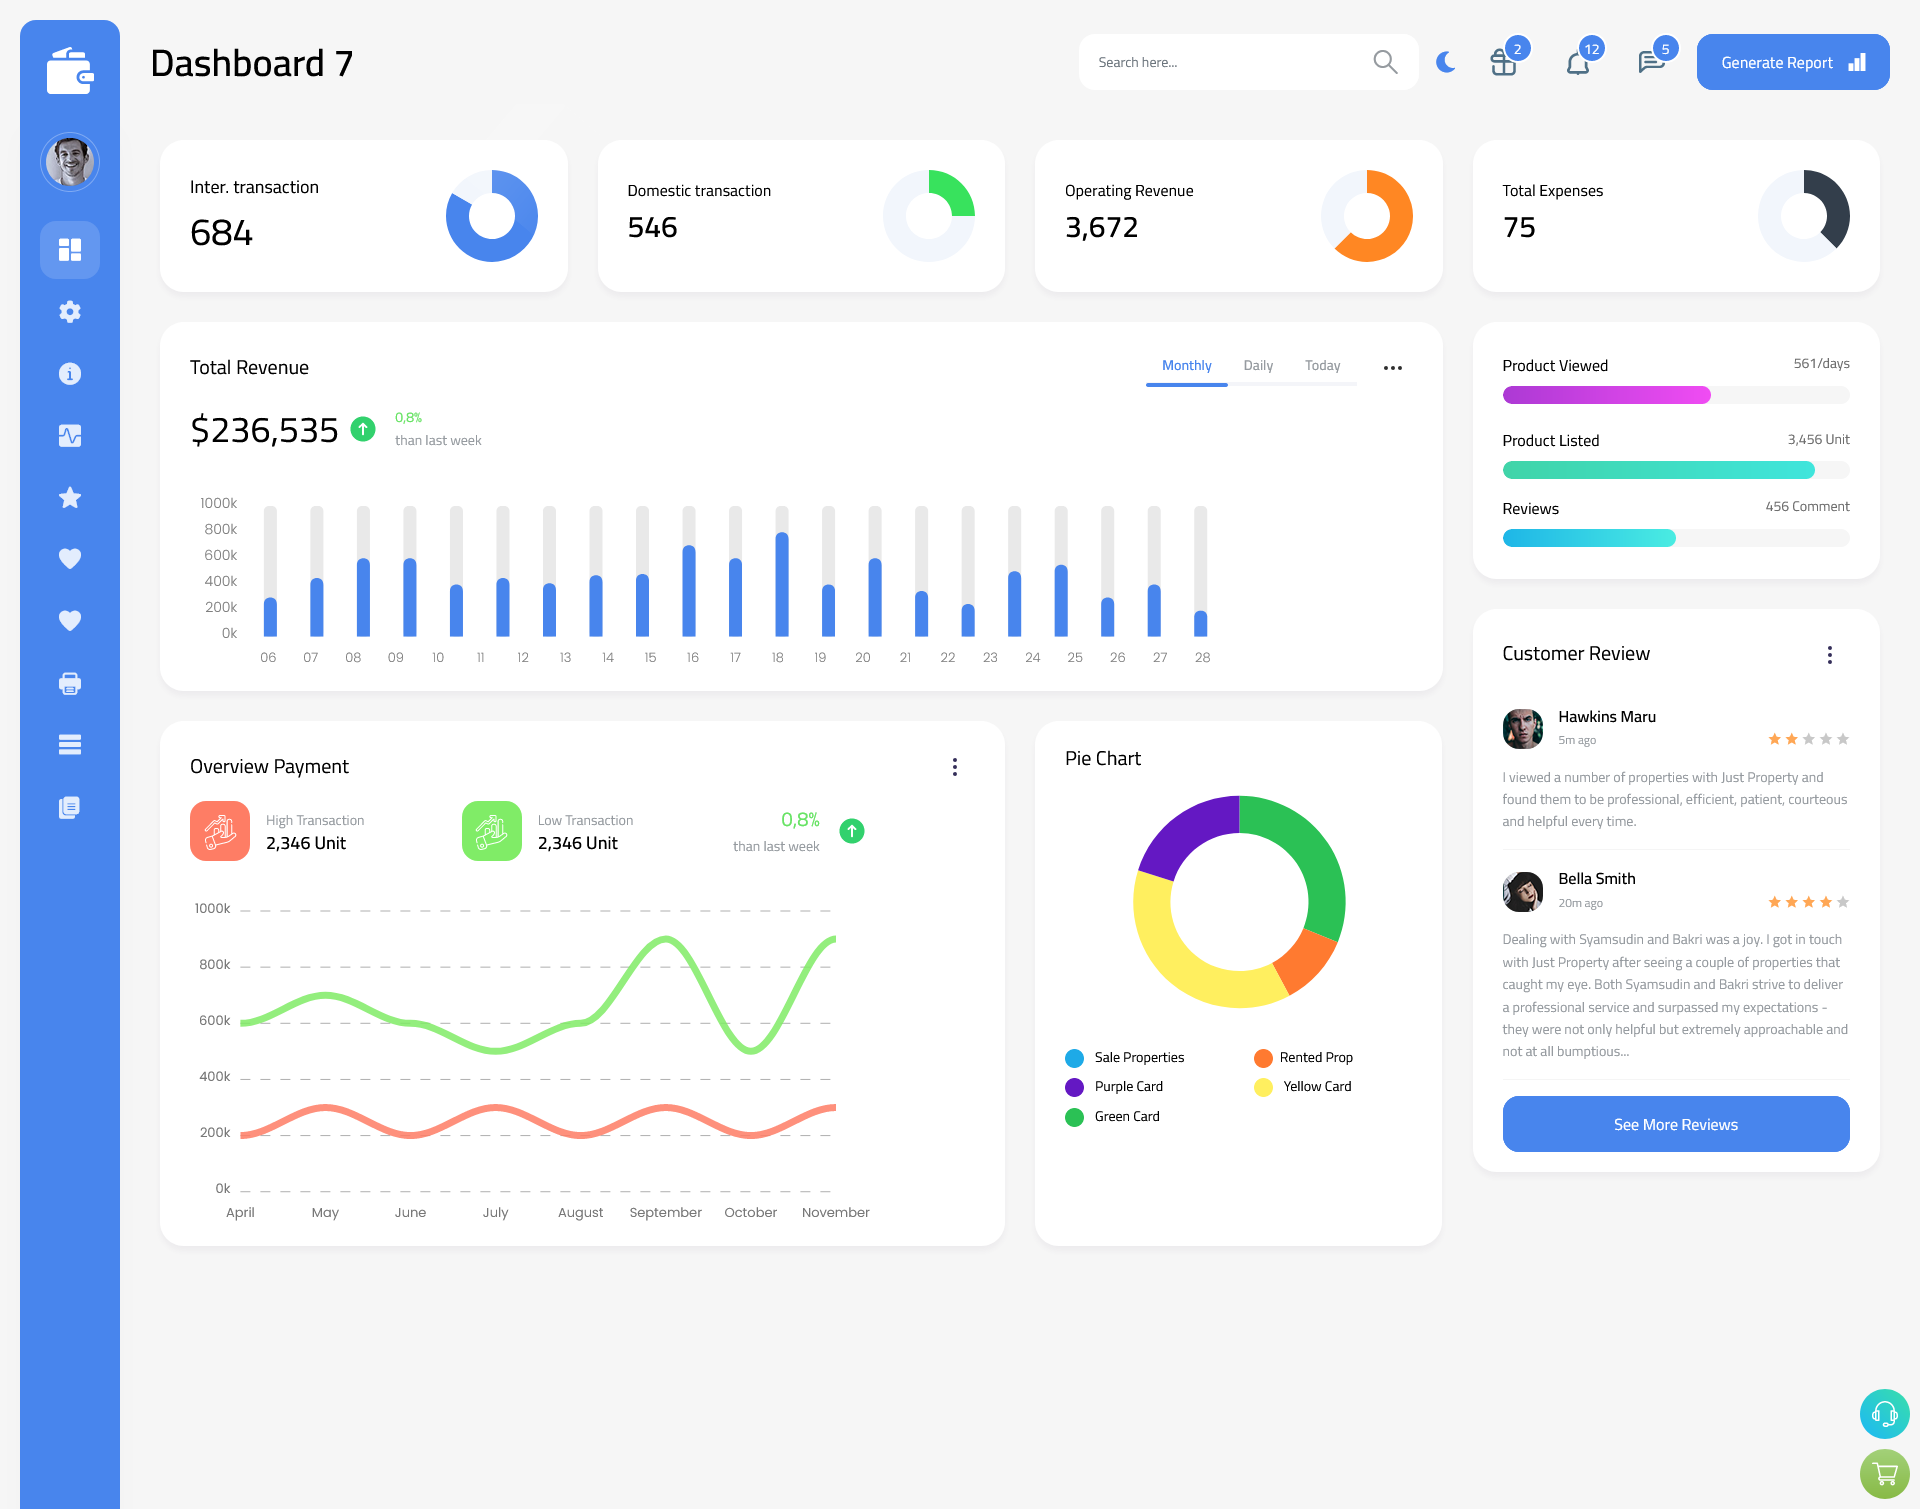Open the print/export sidebar icon
This screenshot has height=1509, width=1920.
70,683
